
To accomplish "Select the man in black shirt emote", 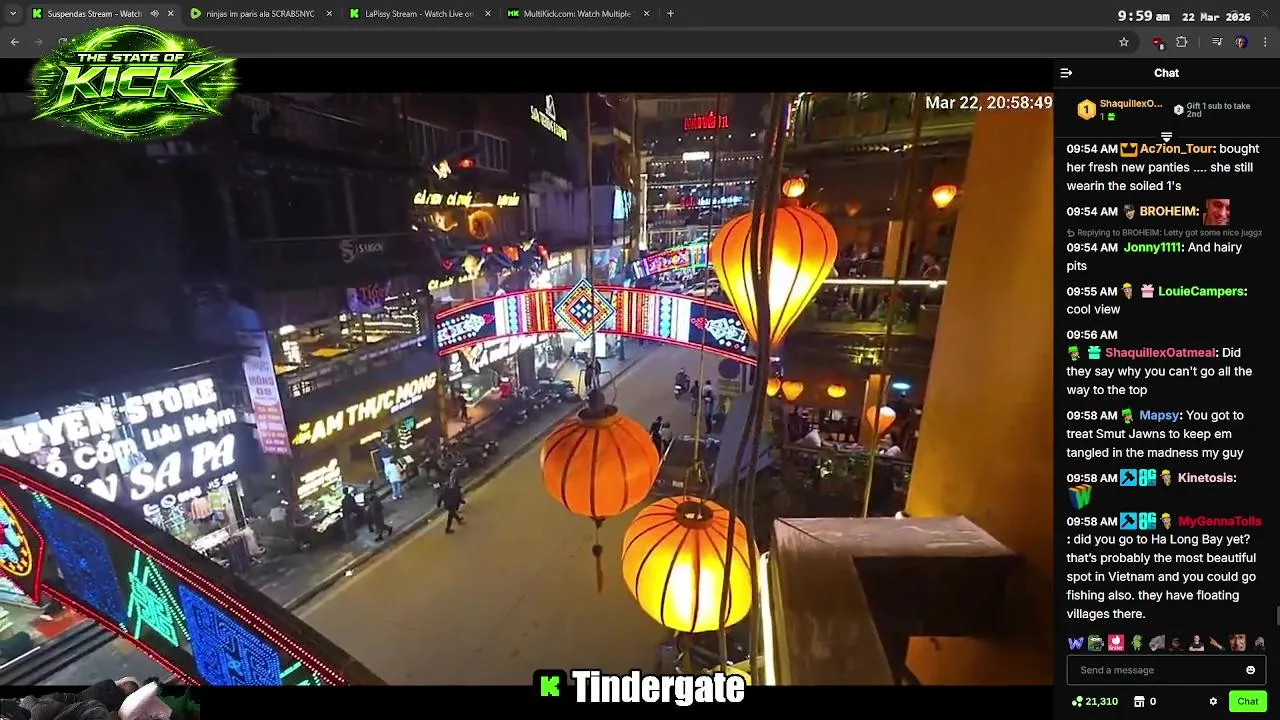I will click(x=1197, y=643).
